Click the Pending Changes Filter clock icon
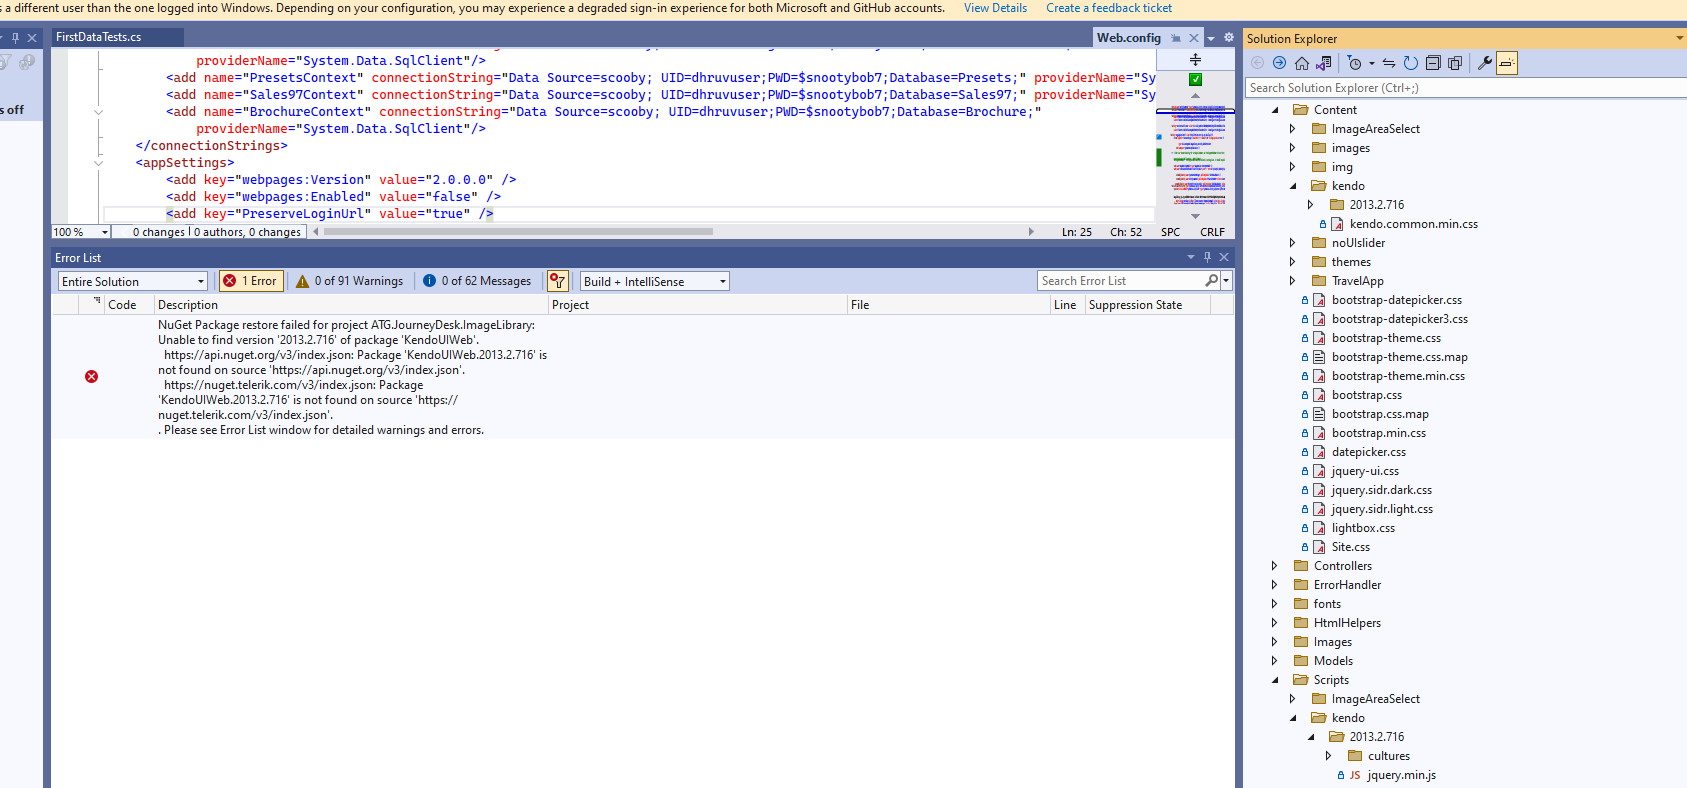This screenshot has width=1687, height=788. 1354,63
